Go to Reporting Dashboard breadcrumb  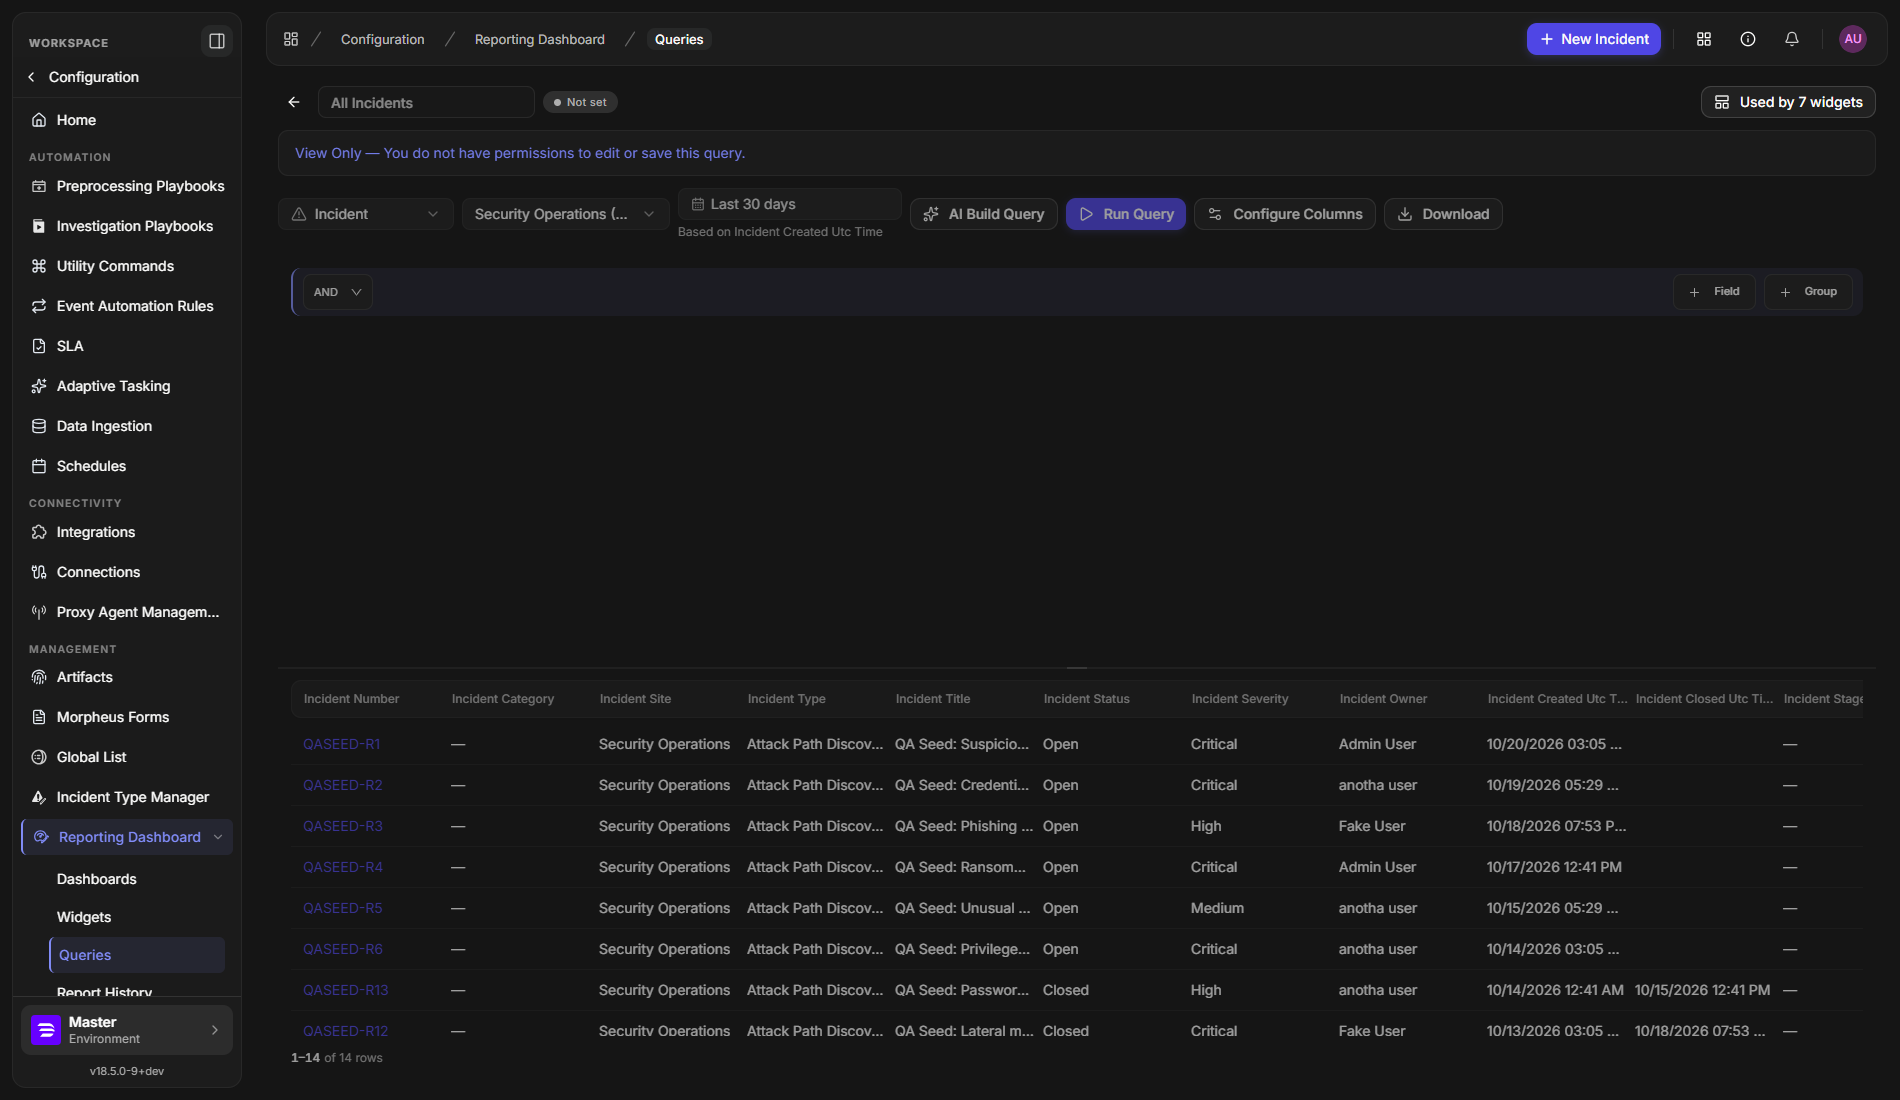[540, 39]
